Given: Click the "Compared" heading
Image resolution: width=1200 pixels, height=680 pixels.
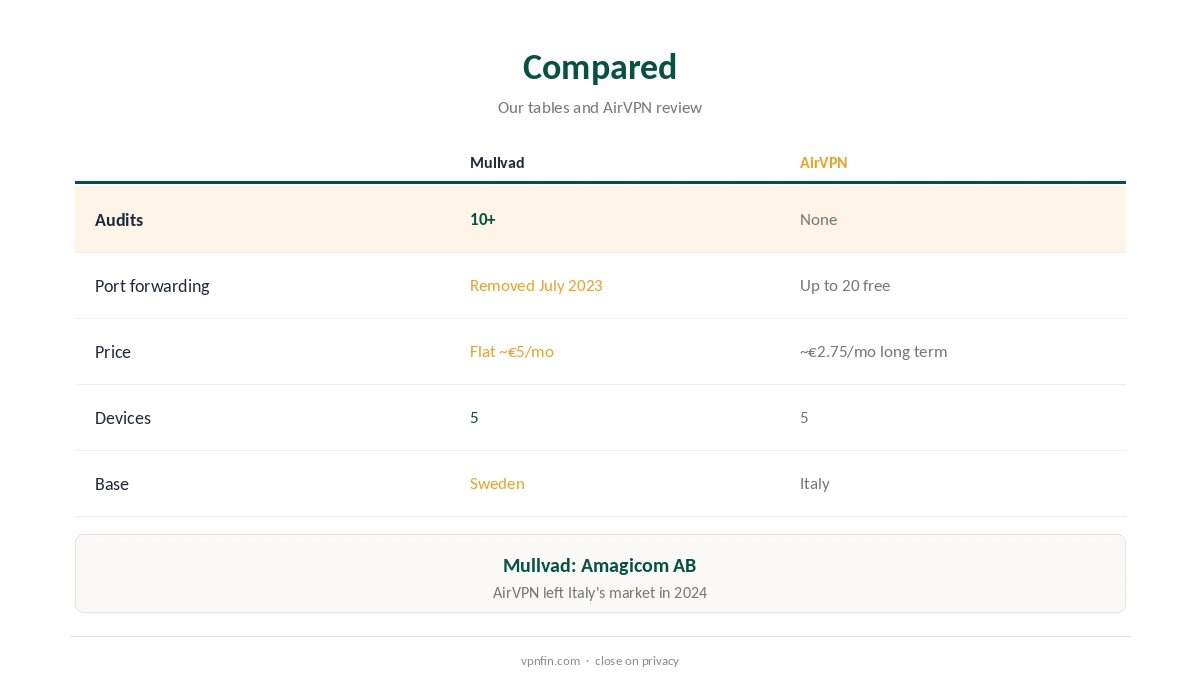Looking at the screenshot, I should [600, 67].
